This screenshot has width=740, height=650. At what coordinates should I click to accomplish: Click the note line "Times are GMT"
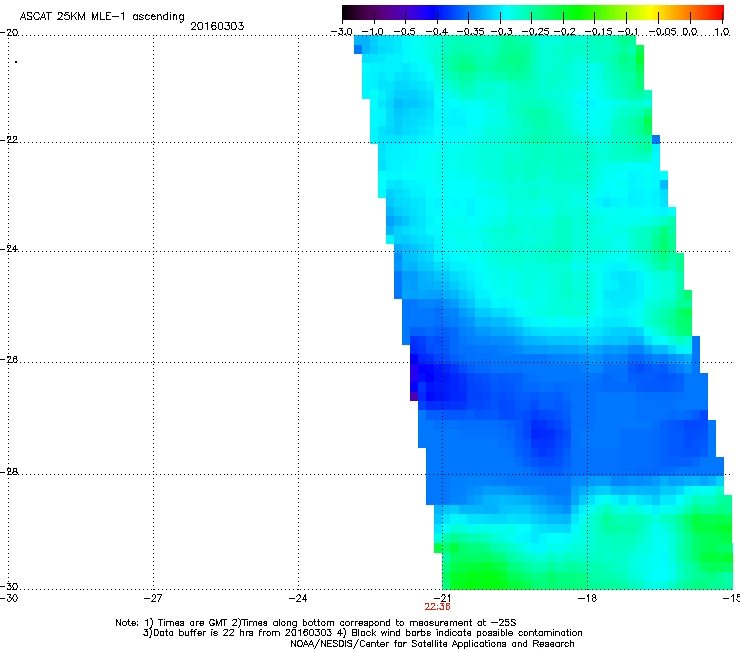point(193,623)
